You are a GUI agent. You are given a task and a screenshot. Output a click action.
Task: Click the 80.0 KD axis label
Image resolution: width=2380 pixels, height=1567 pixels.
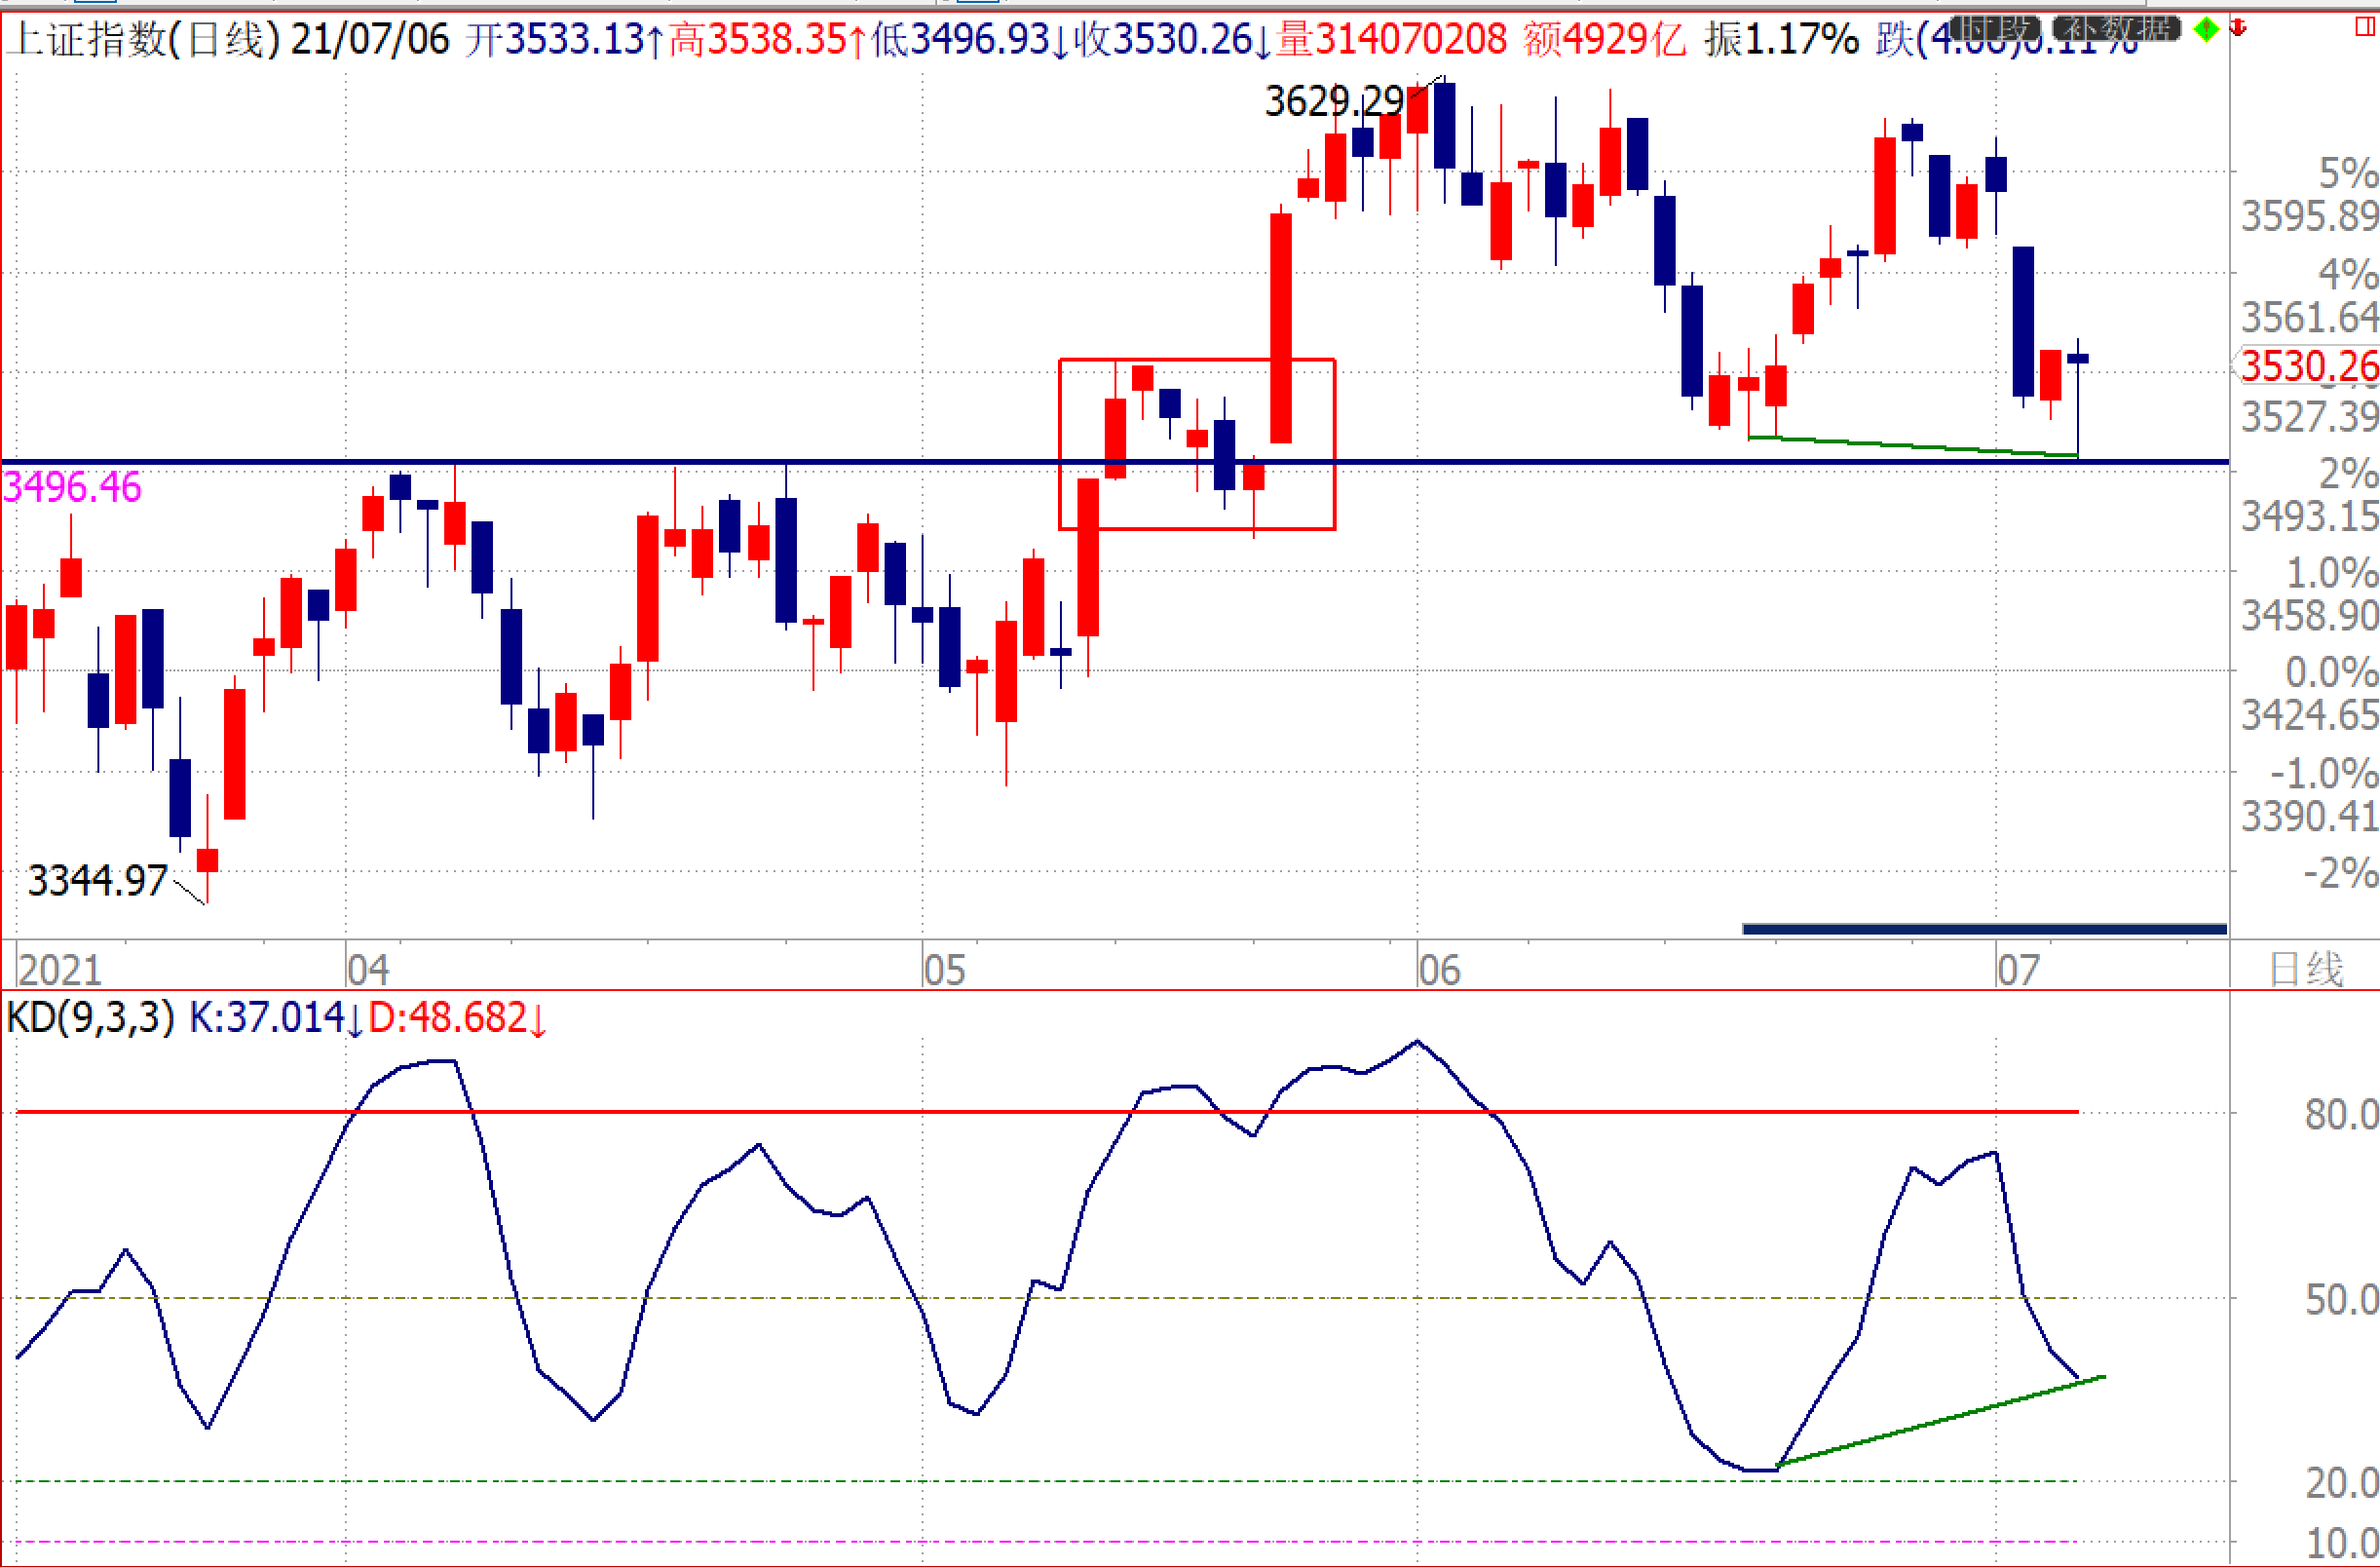click(2341, 1114)
